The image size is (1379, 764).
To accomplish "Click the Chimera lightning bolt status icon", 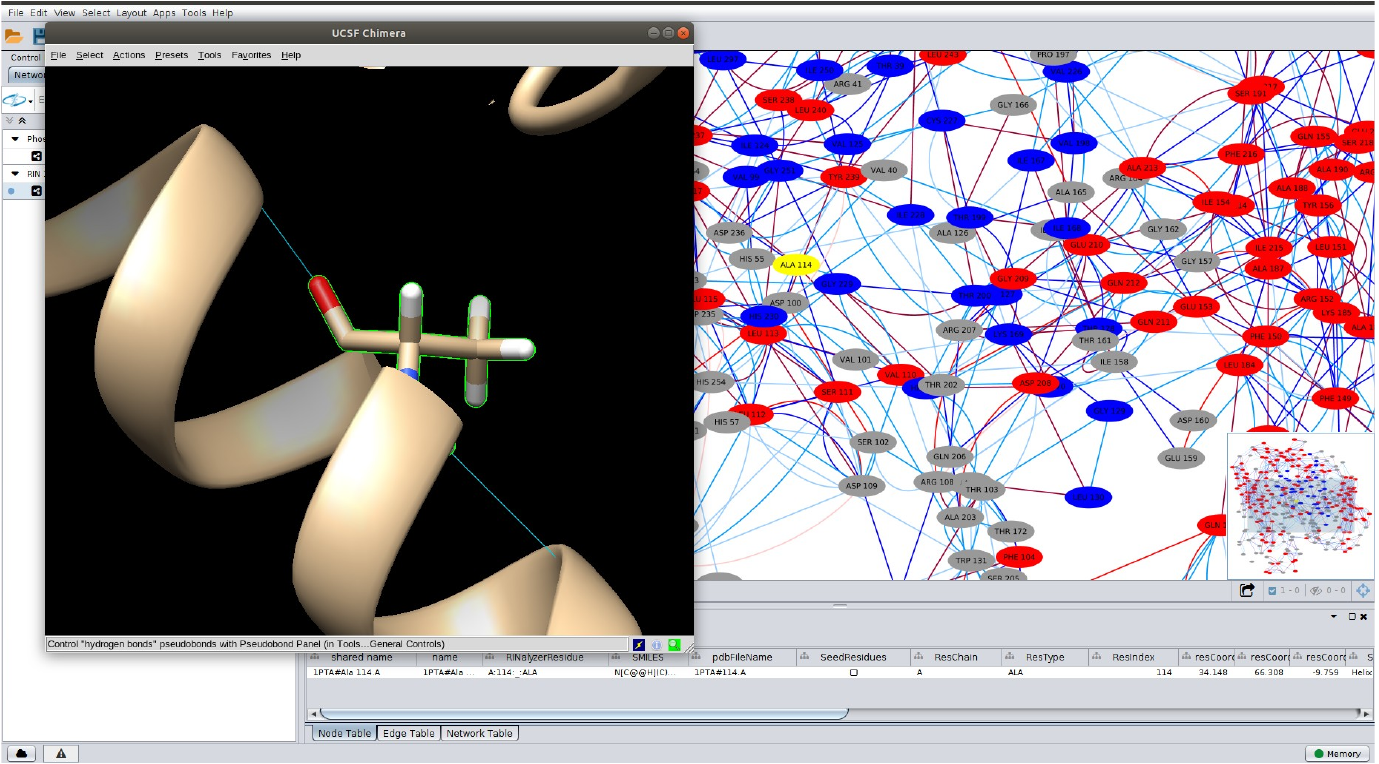I will click(x=640, y=645).
